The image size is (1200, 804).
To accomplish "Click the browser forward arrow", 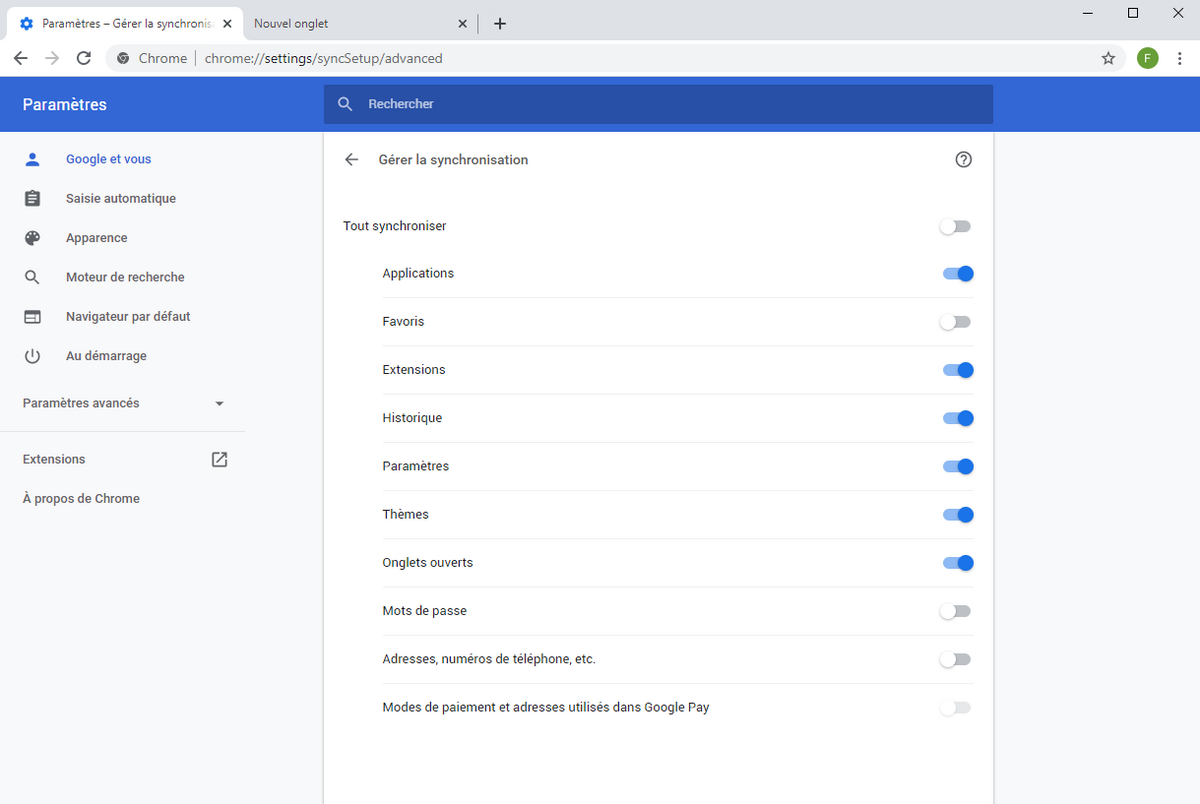I will 52,58.
